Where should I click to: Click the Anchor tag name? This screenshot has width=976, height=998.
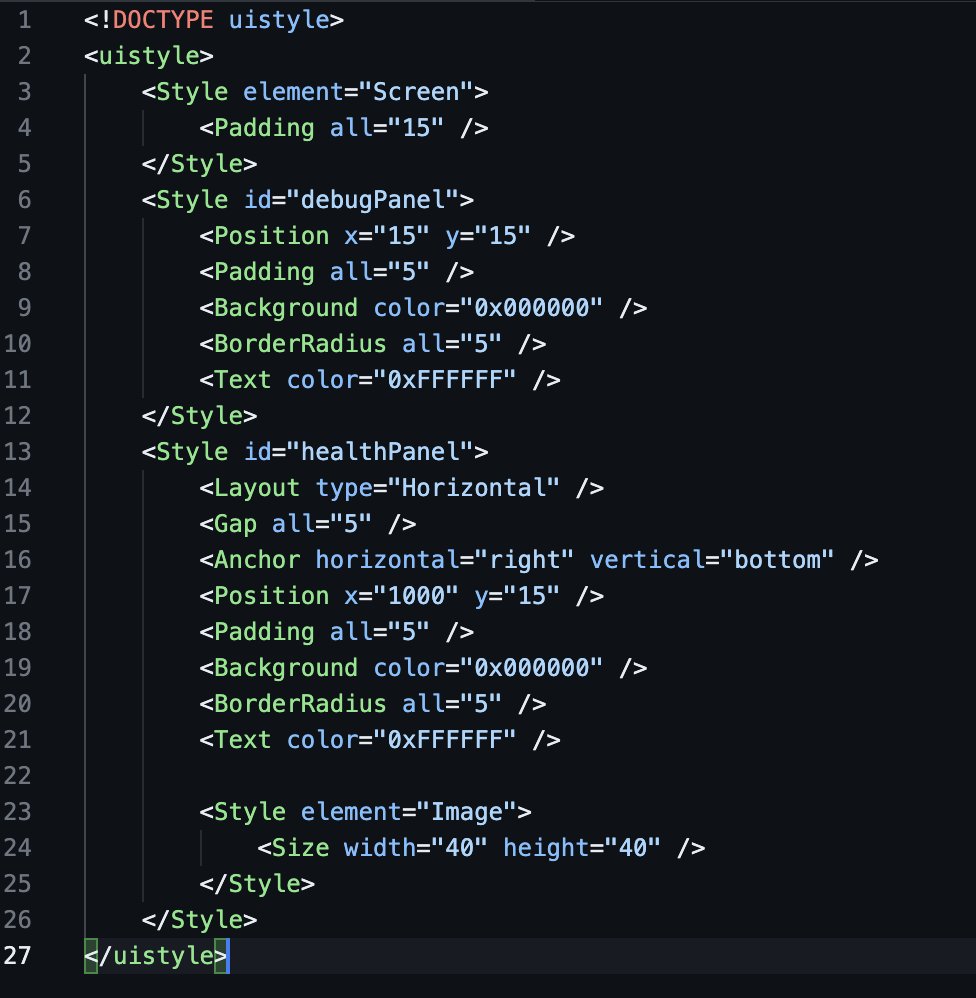(x=257, y=560)
